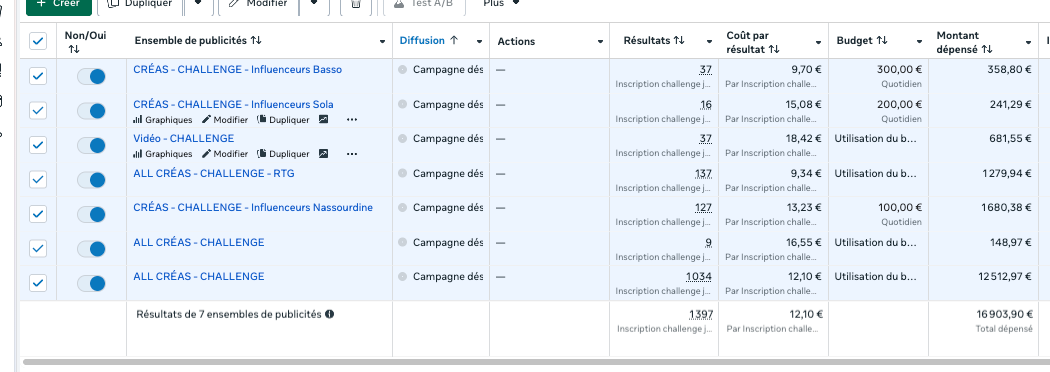Viewport: 1050px width, 372px height.
Task: Click the info icon beside Résultats de 7 ensembles
Action: pyautogui.click(x=329, y=314)
